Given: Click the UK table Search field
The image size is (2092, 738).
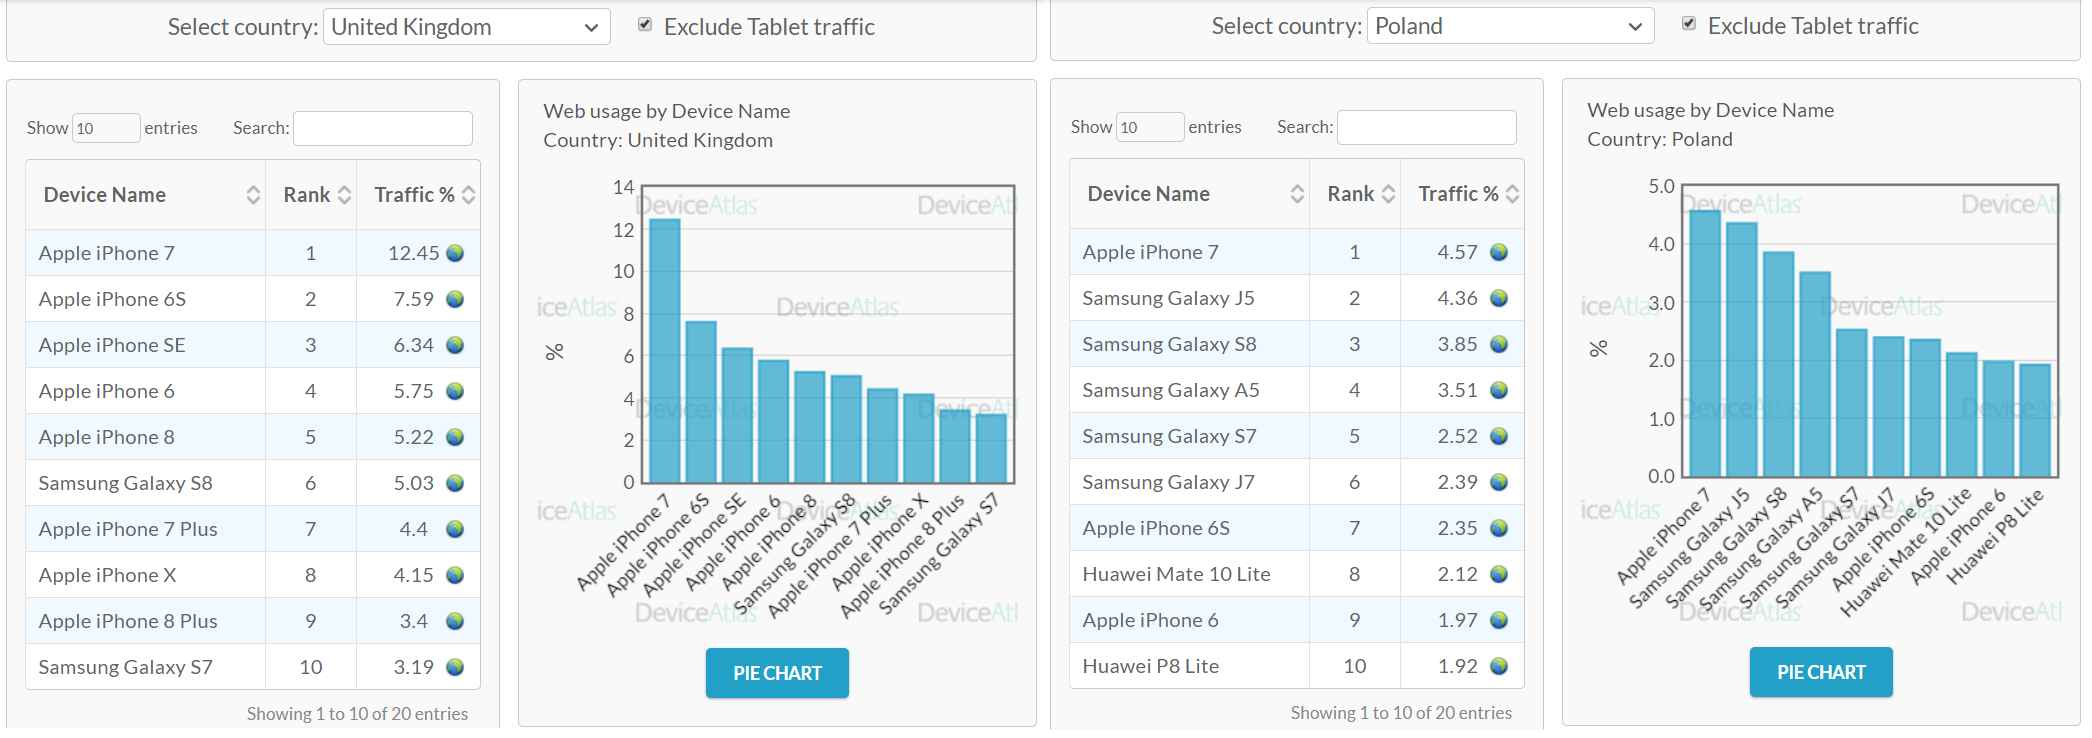Looking at the screenshot, I should point(383,128).
